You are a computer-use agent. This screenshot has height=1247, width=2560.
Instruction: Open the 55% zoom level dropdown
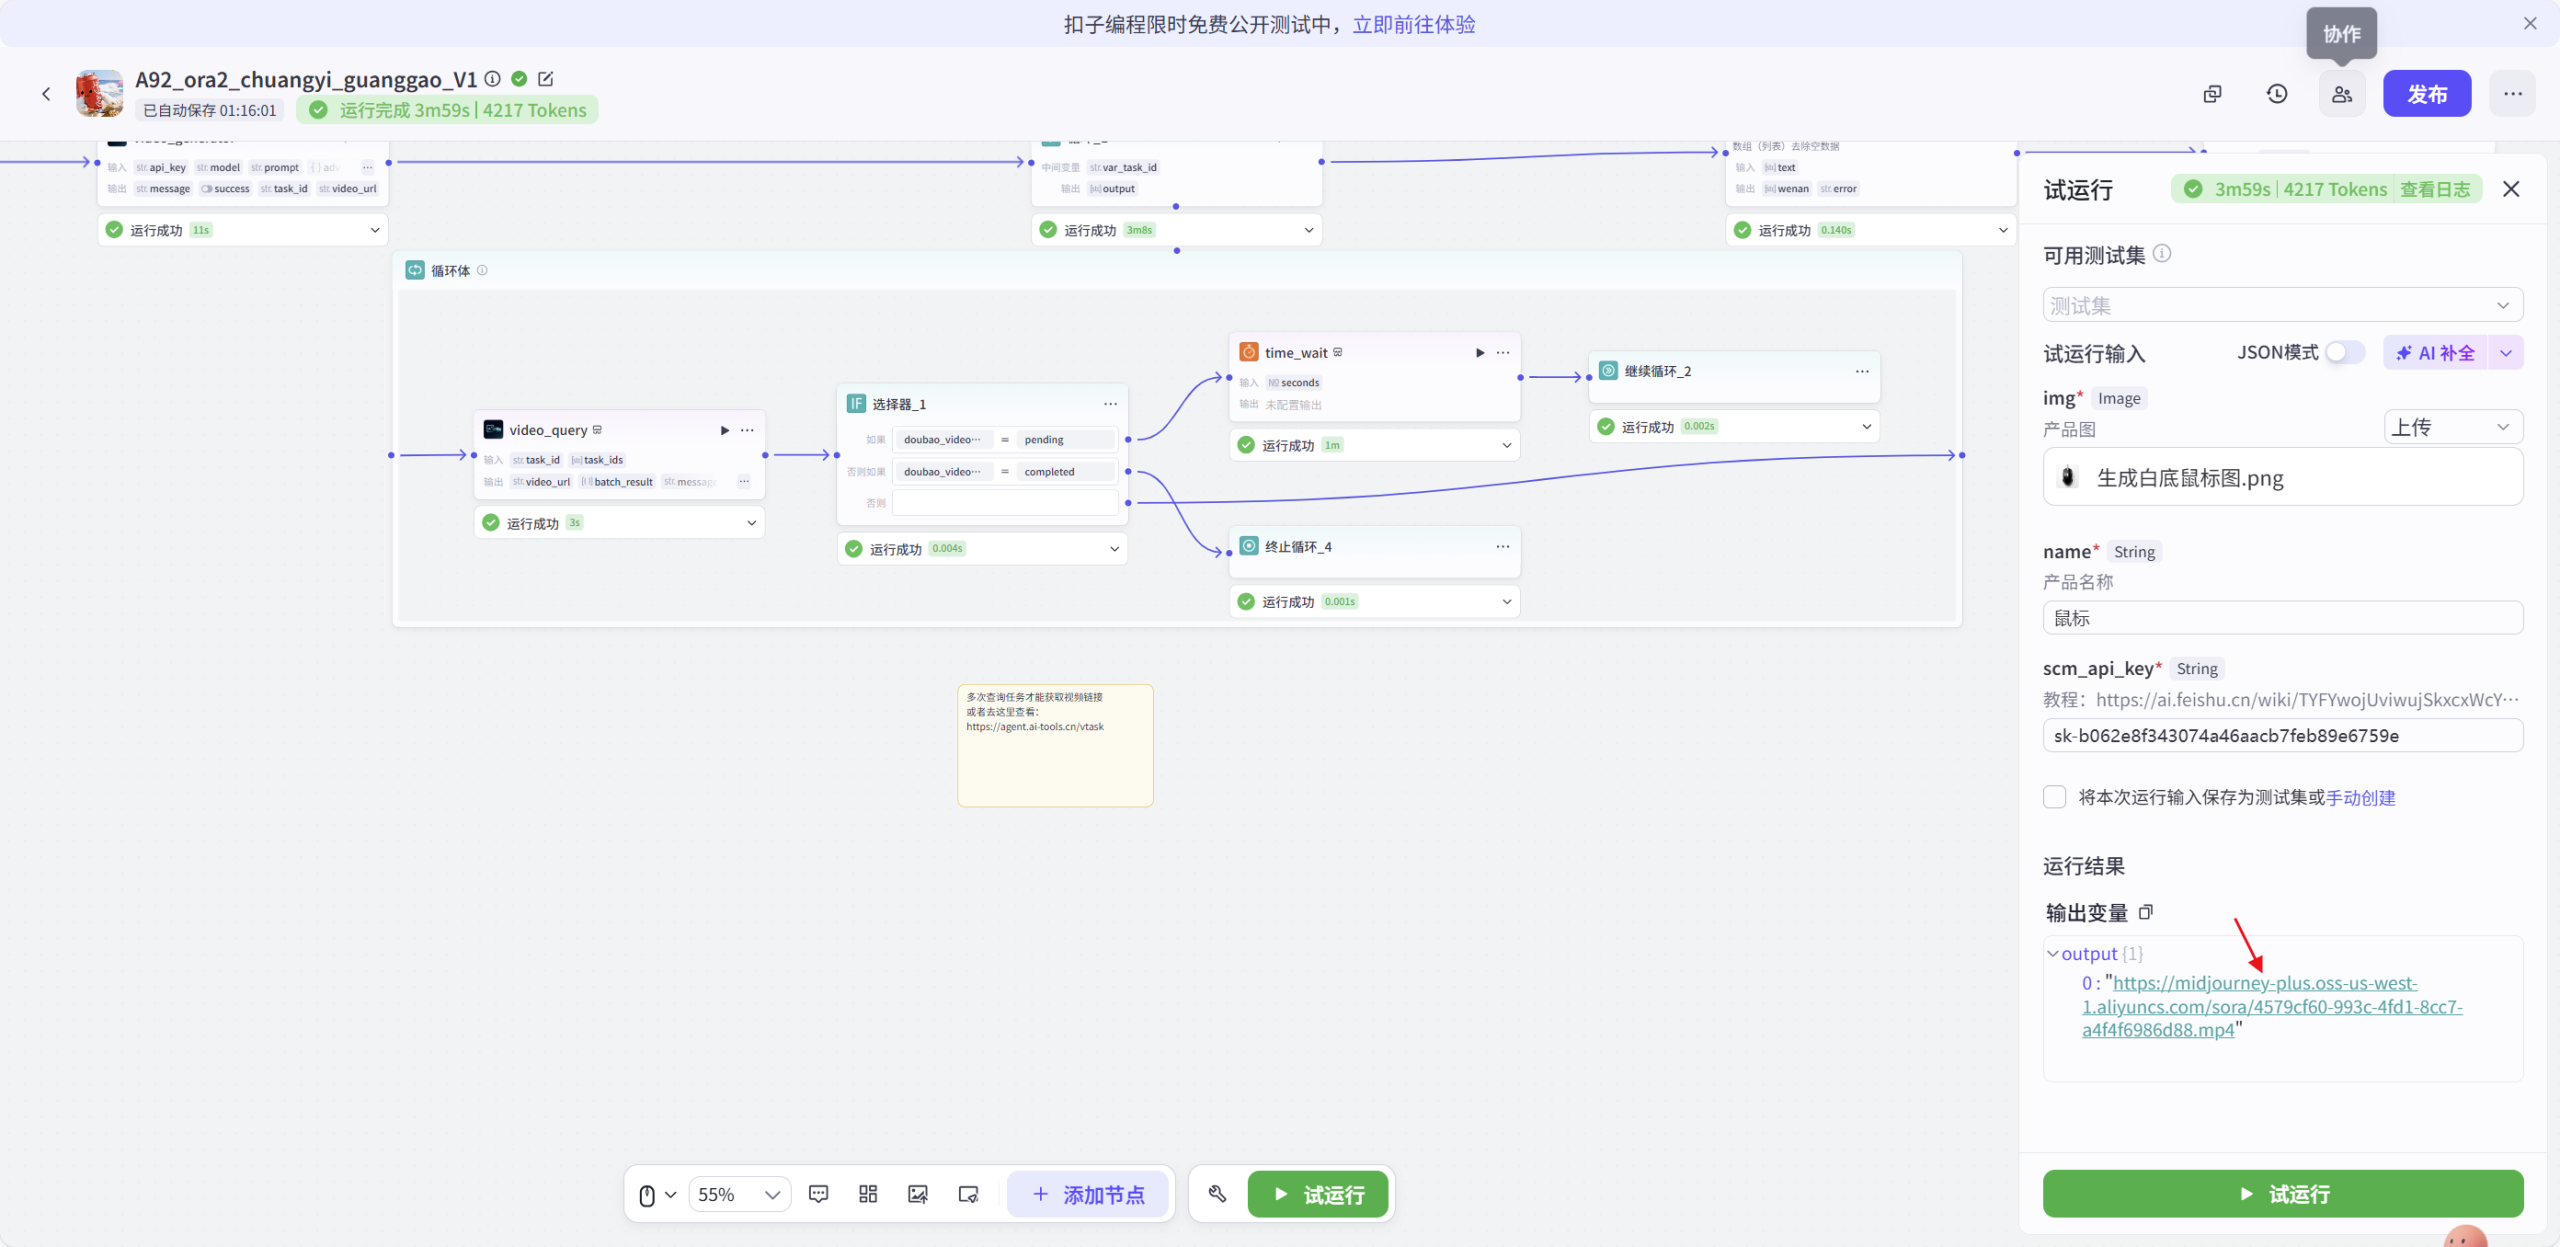tap(739, 1194)
